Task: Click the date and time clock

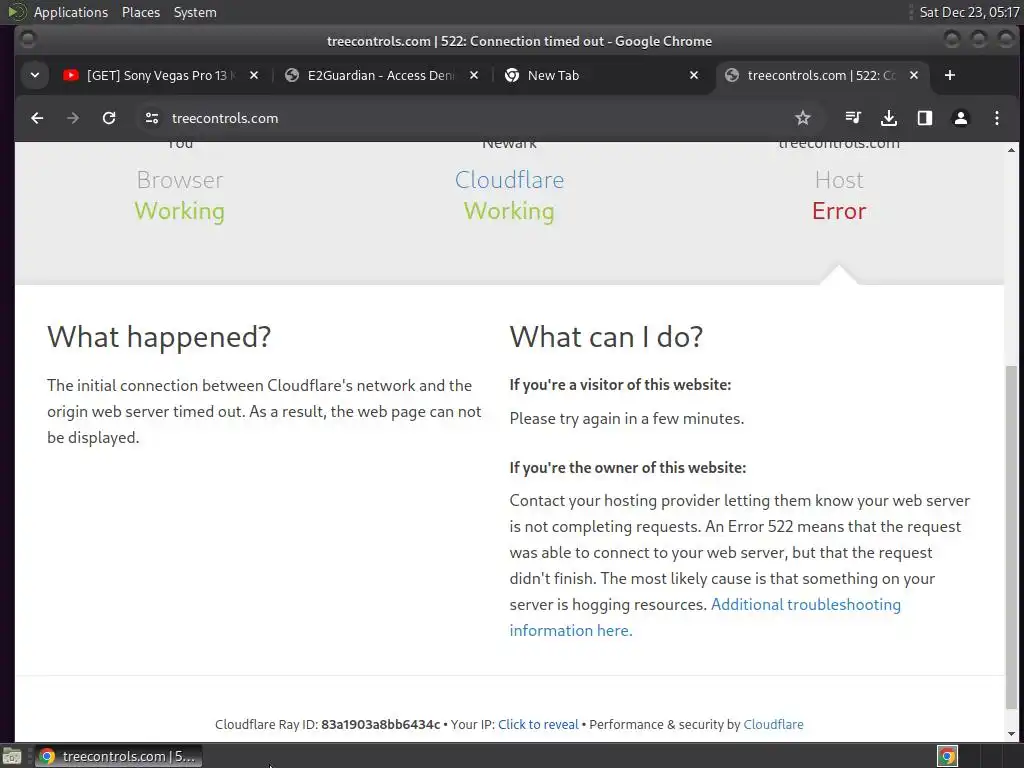Action: point(969,12)
